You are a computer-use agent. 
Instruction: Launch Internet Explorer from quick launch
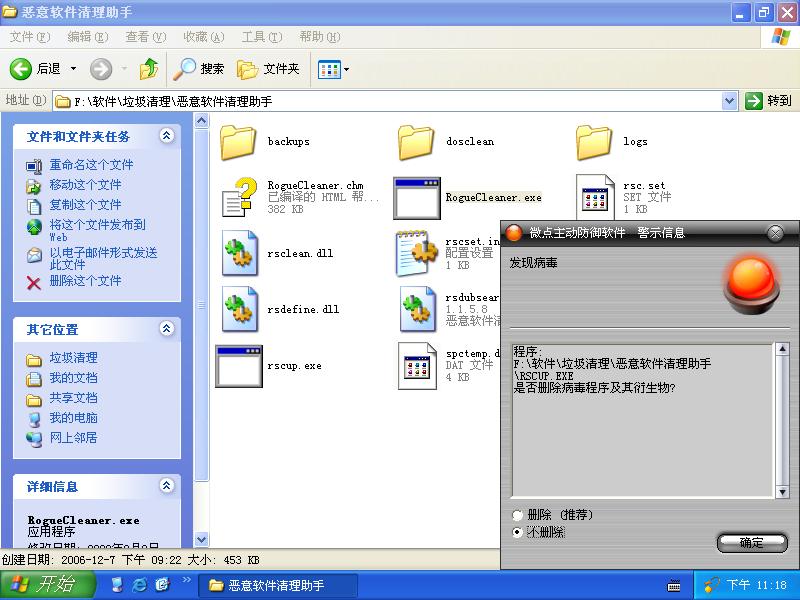click(x=139, y=585)
